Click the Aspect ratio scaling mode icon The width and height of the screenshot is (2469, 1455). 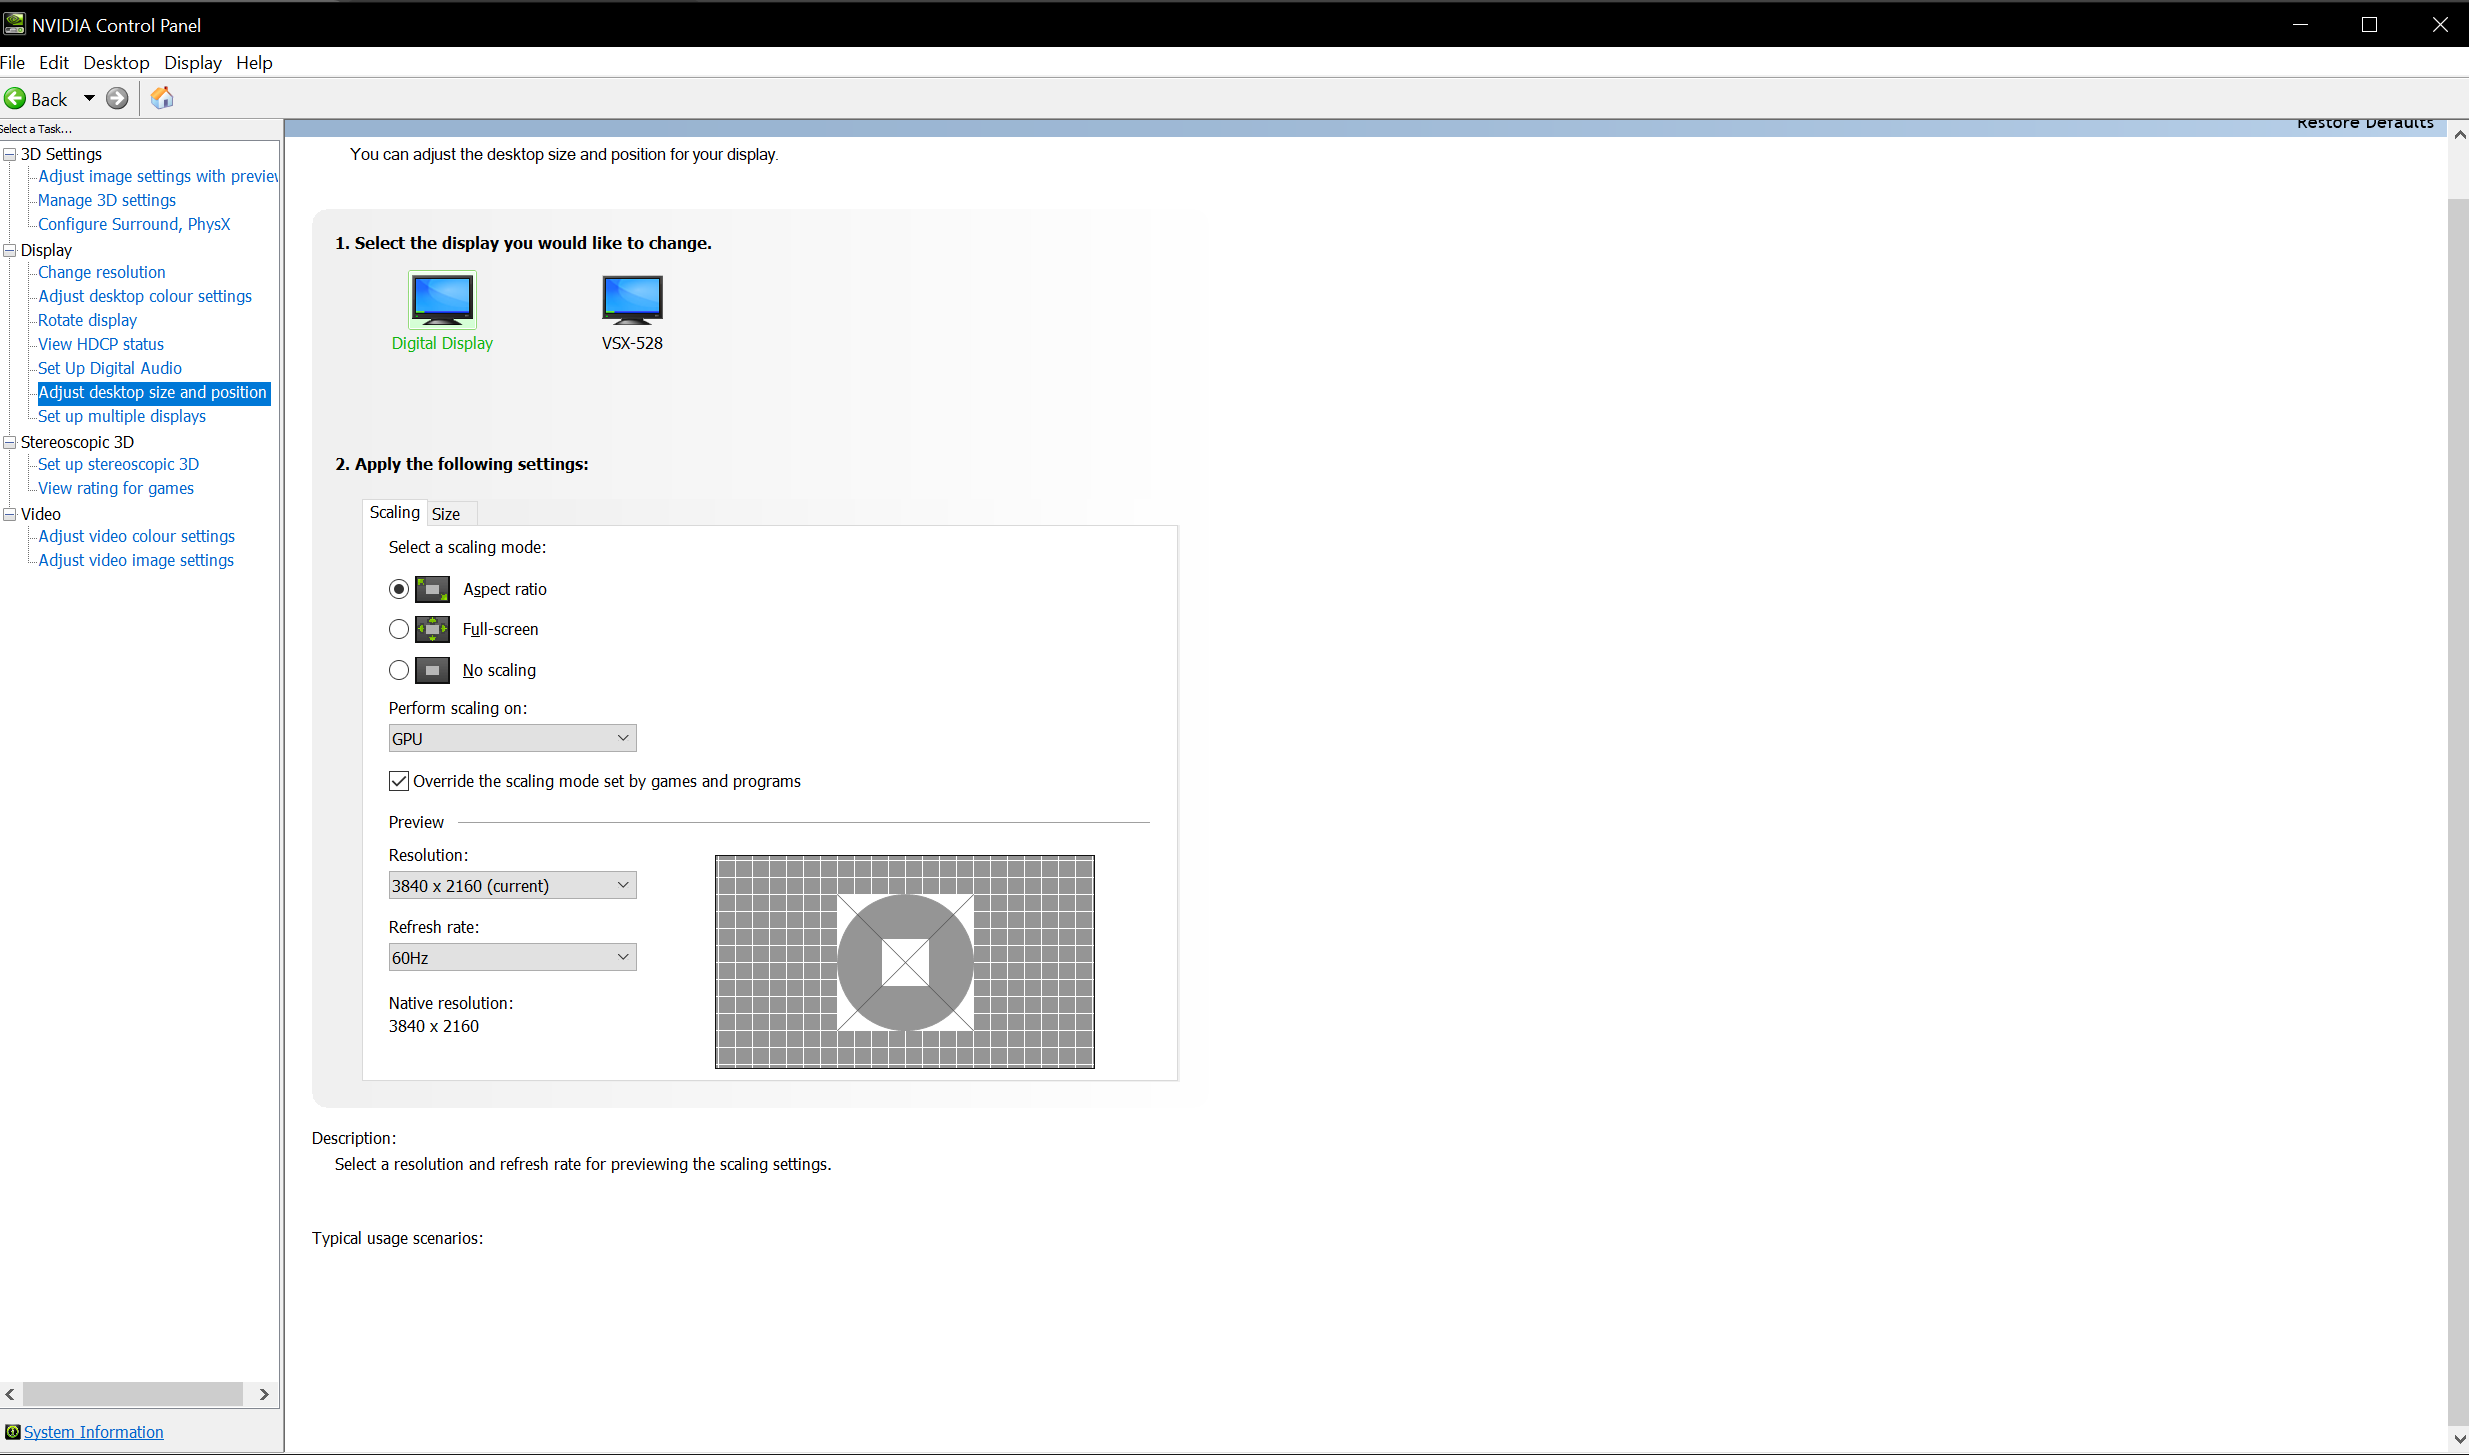tap(433, 589)
